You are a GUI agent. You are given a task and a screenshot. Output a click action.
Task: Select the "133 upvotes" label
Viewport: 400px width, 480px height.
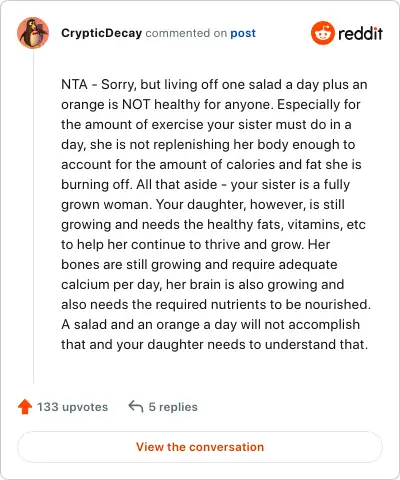click(x=72, y=407)
